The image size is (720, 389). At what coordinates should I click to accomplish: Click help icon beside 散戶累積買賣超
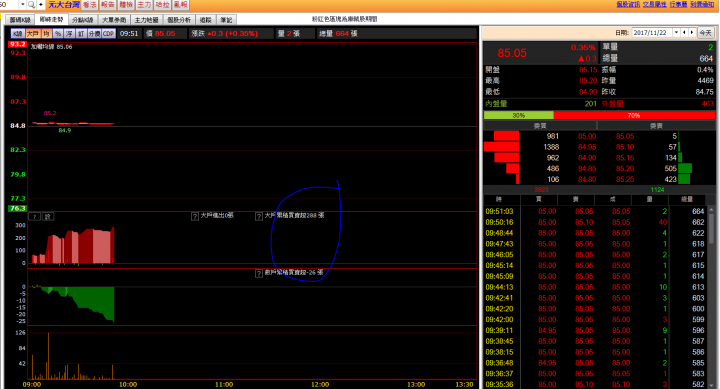(x=259, y=273)
